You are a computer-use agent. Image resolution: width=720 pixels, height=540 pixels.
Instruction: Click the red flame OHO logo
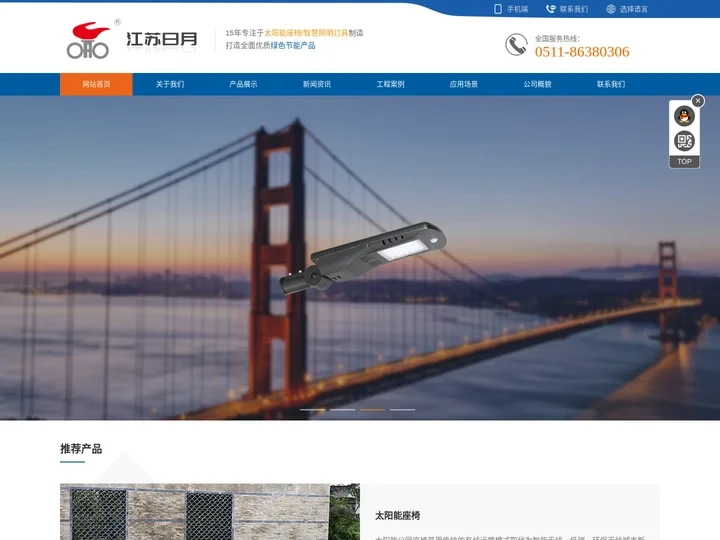coord(88,40)
